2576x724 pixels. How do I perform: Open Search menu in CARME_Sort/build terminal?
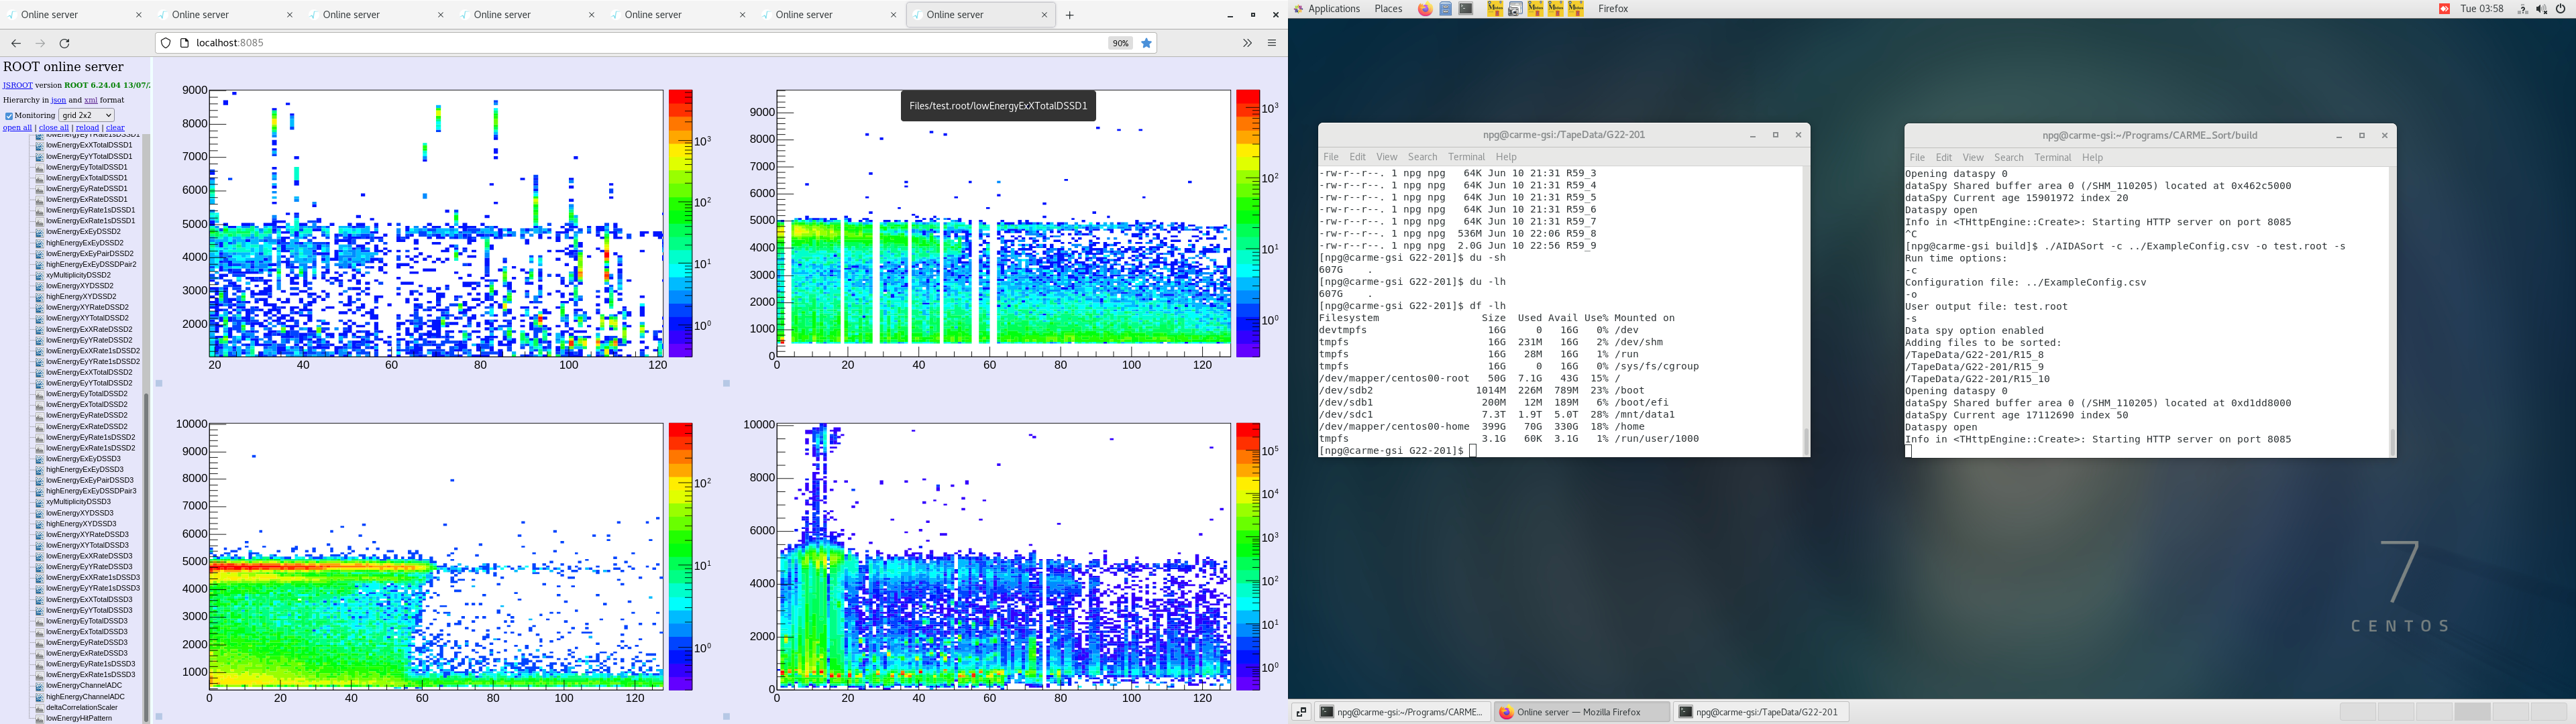tap(2008, 158)
